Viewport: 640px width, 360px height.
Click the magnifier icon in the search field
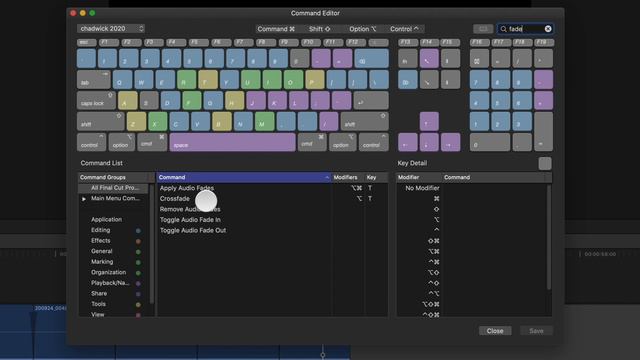(x=503, y=29)
